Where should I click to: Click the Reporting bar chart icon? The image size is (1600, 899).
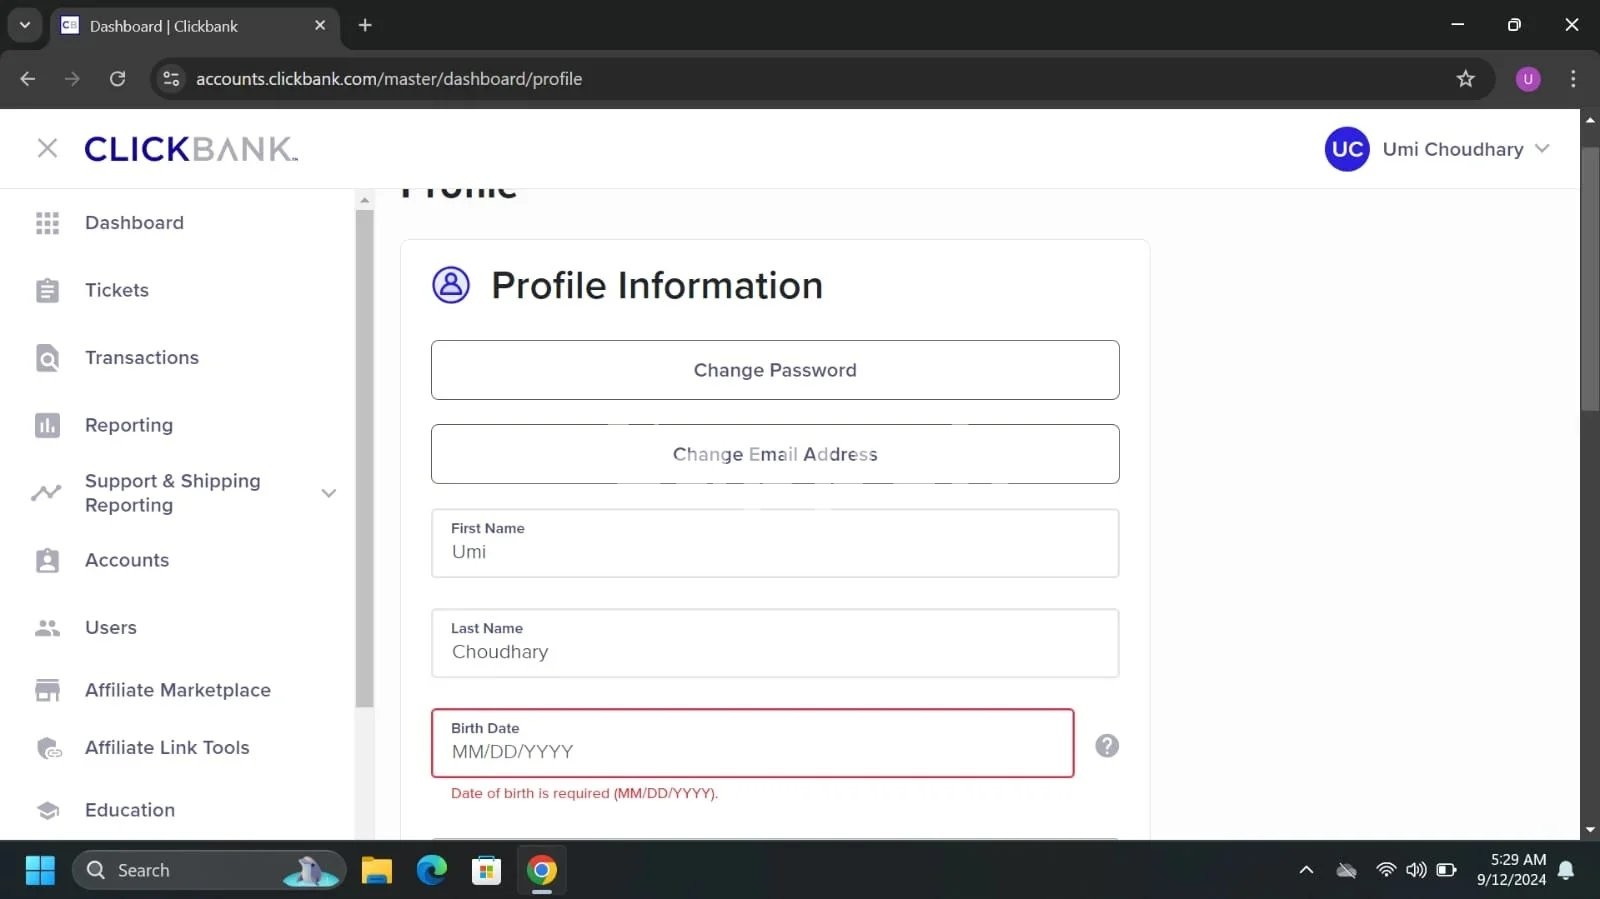click(x=47, y=425)
